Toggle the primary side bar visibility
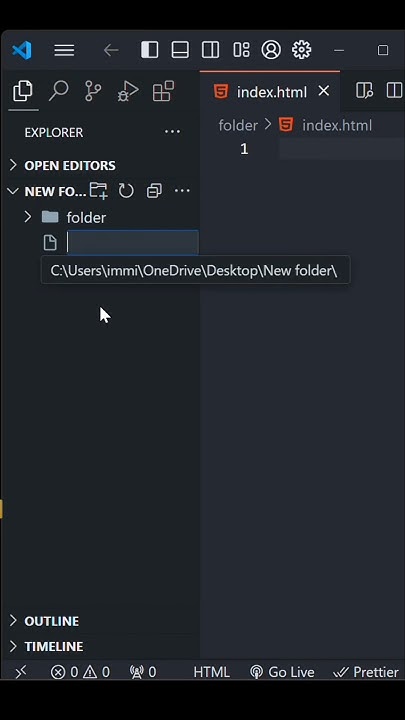This screenshot has width=405, height=720. [149, 50]
